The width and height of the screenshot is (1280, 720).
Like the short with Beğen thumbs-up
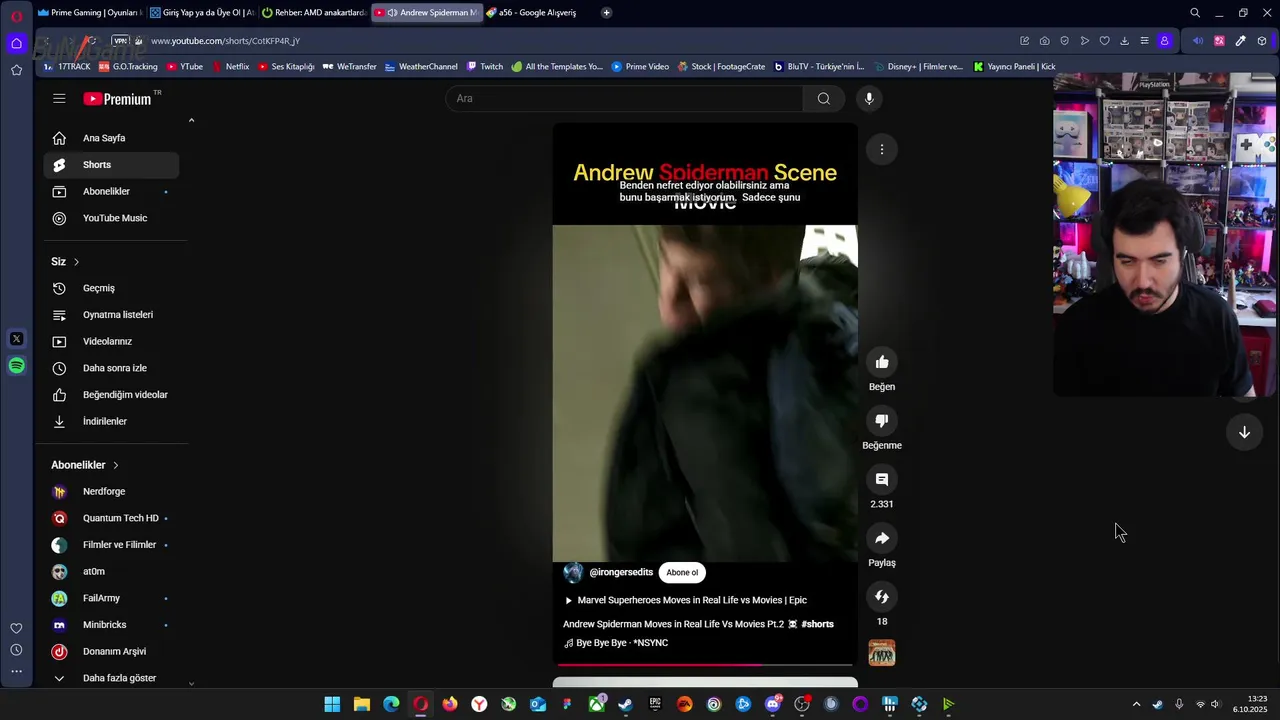coord(881,362)
